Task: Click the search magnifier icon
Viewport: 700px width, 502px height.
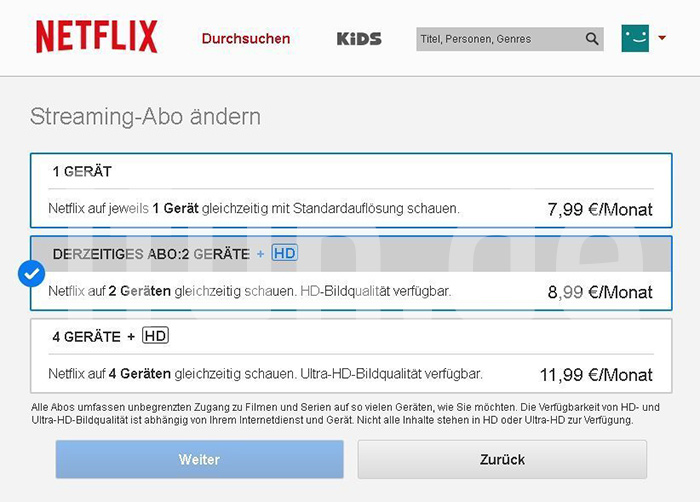Action: click(x=592, y=39)
